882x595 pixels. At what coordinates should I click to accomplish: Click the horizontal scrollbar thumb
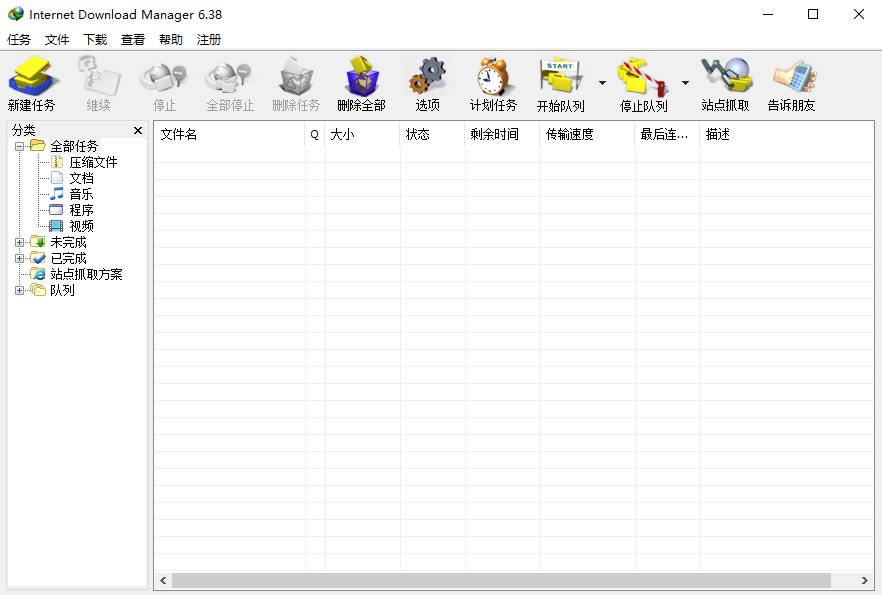[501, 580]
